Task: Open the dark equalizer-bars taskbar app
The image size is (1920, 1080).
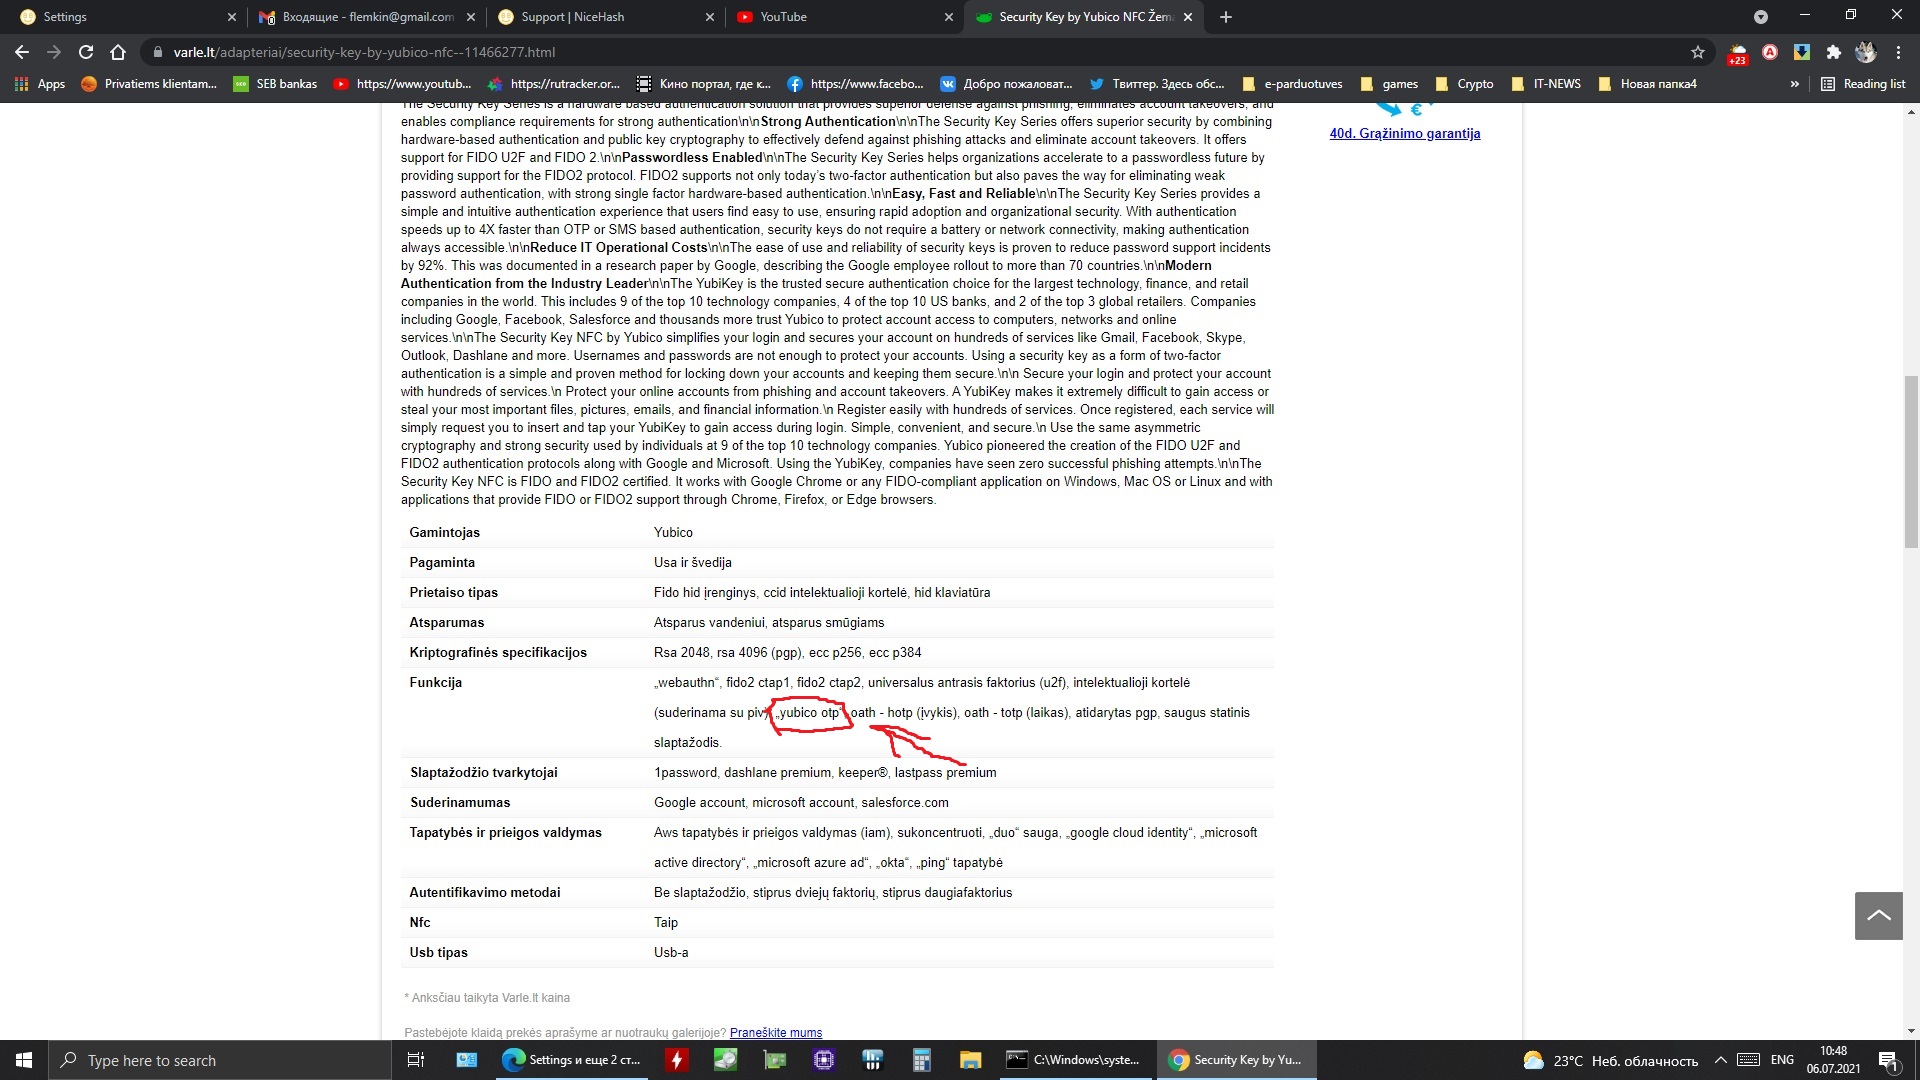Action: coord(873,1060)
